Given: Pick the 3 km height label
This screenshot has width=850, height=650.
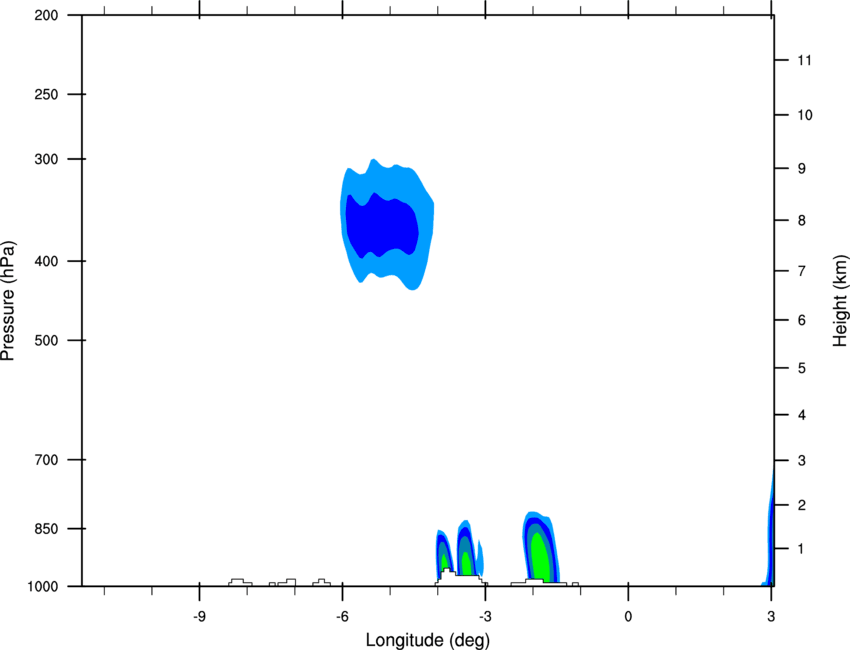Looking at the screenshot, I should (802, 461).
